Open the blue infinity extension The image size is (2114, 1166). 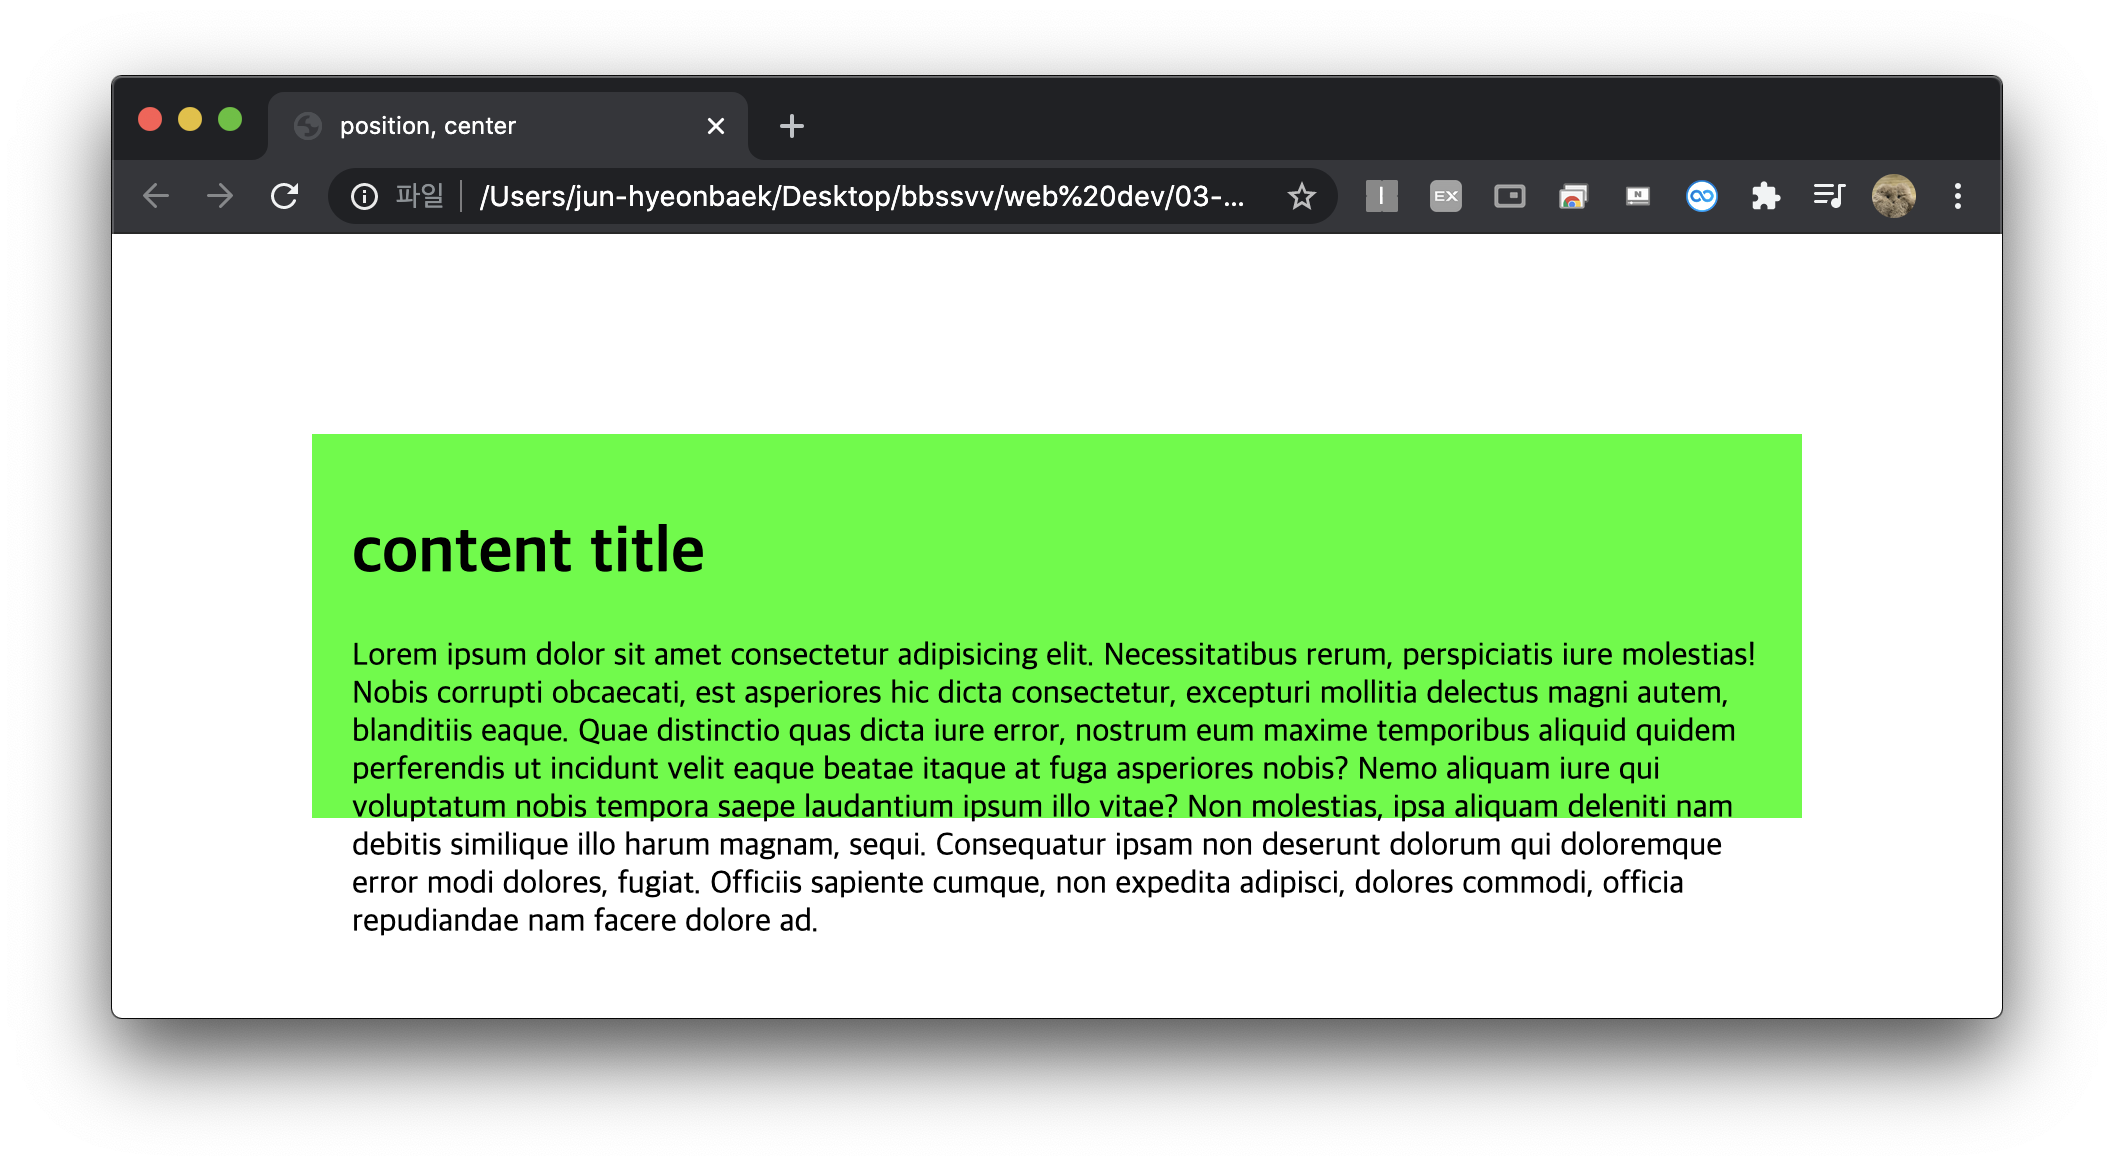(x=1701, y=196)
